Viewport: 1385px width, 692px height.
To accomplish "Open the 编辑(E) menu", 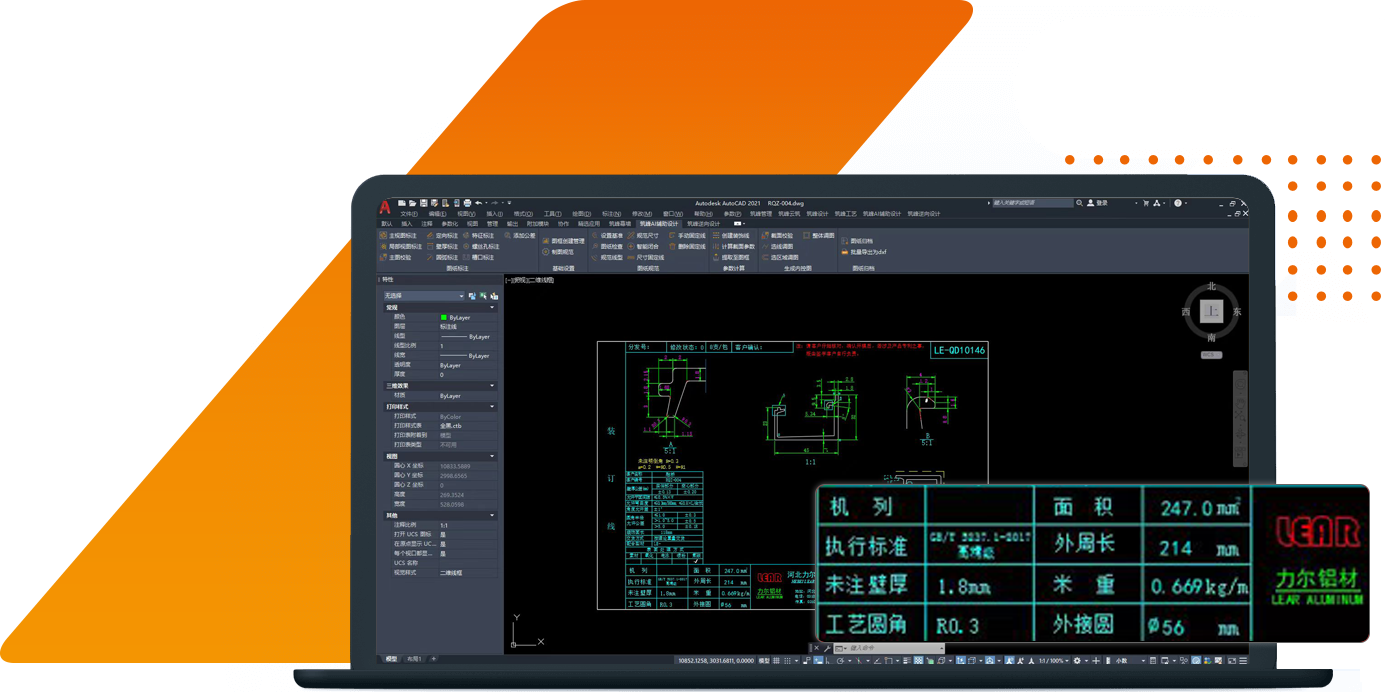I will pyautogui.click(x=438, y=214).
